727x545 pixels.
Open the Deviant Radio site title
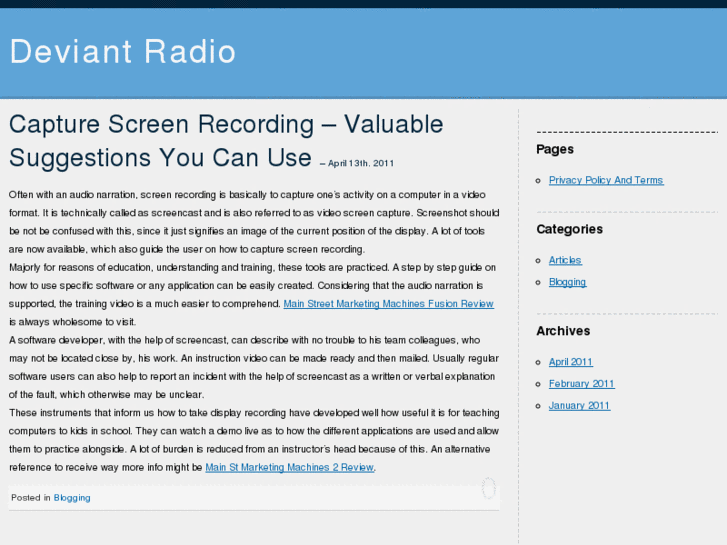123,51
